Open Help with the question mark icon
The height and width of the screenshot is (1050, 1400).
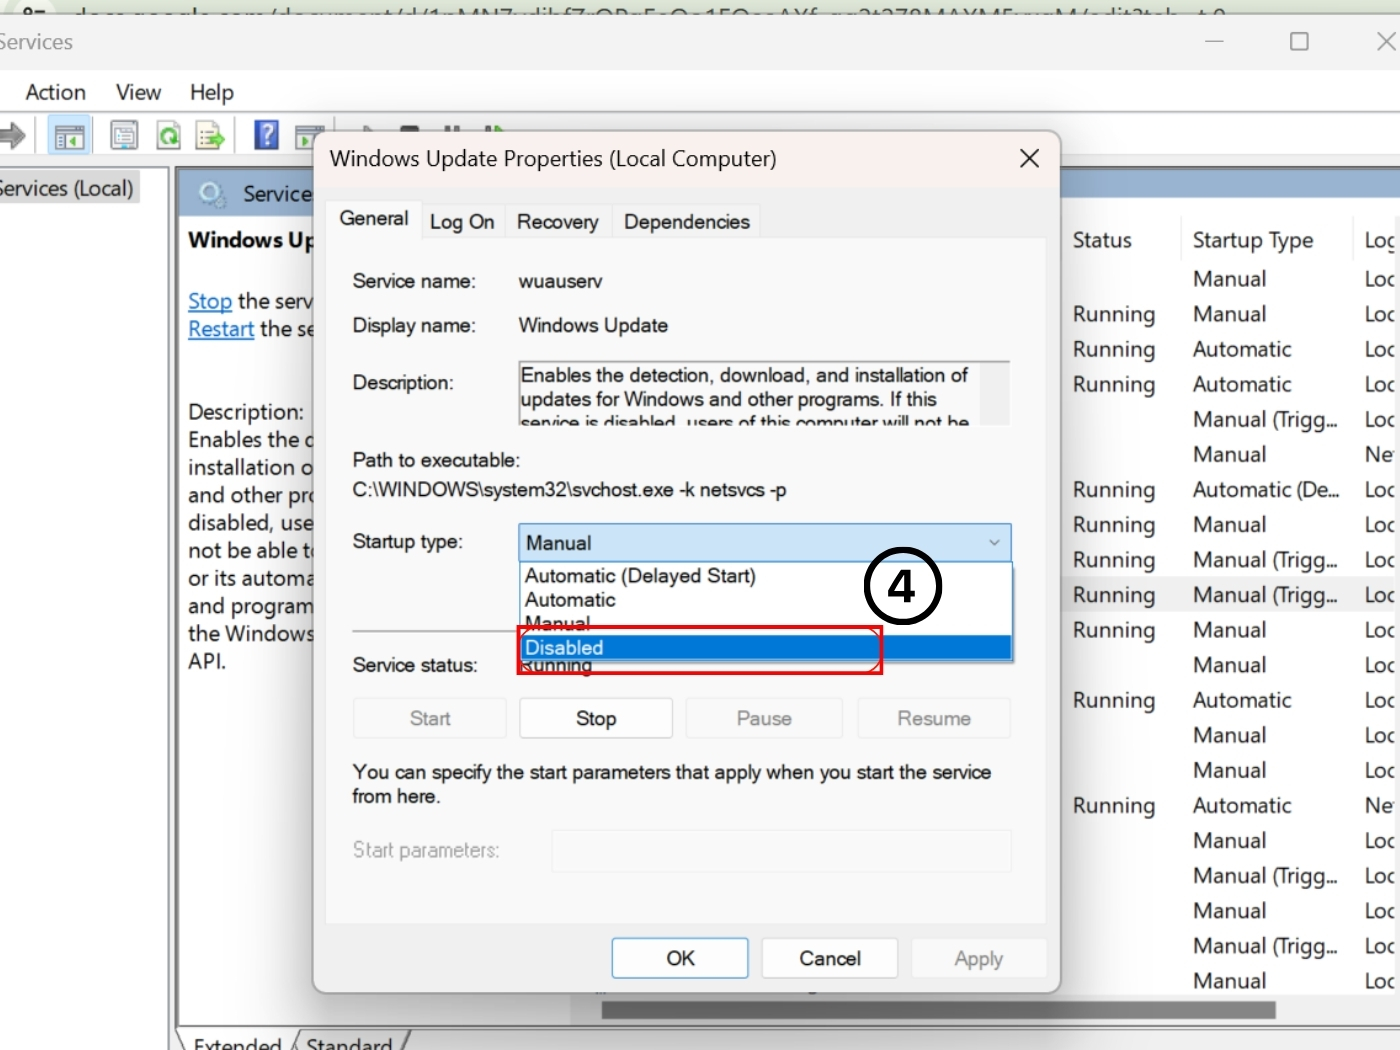[266, 134]
